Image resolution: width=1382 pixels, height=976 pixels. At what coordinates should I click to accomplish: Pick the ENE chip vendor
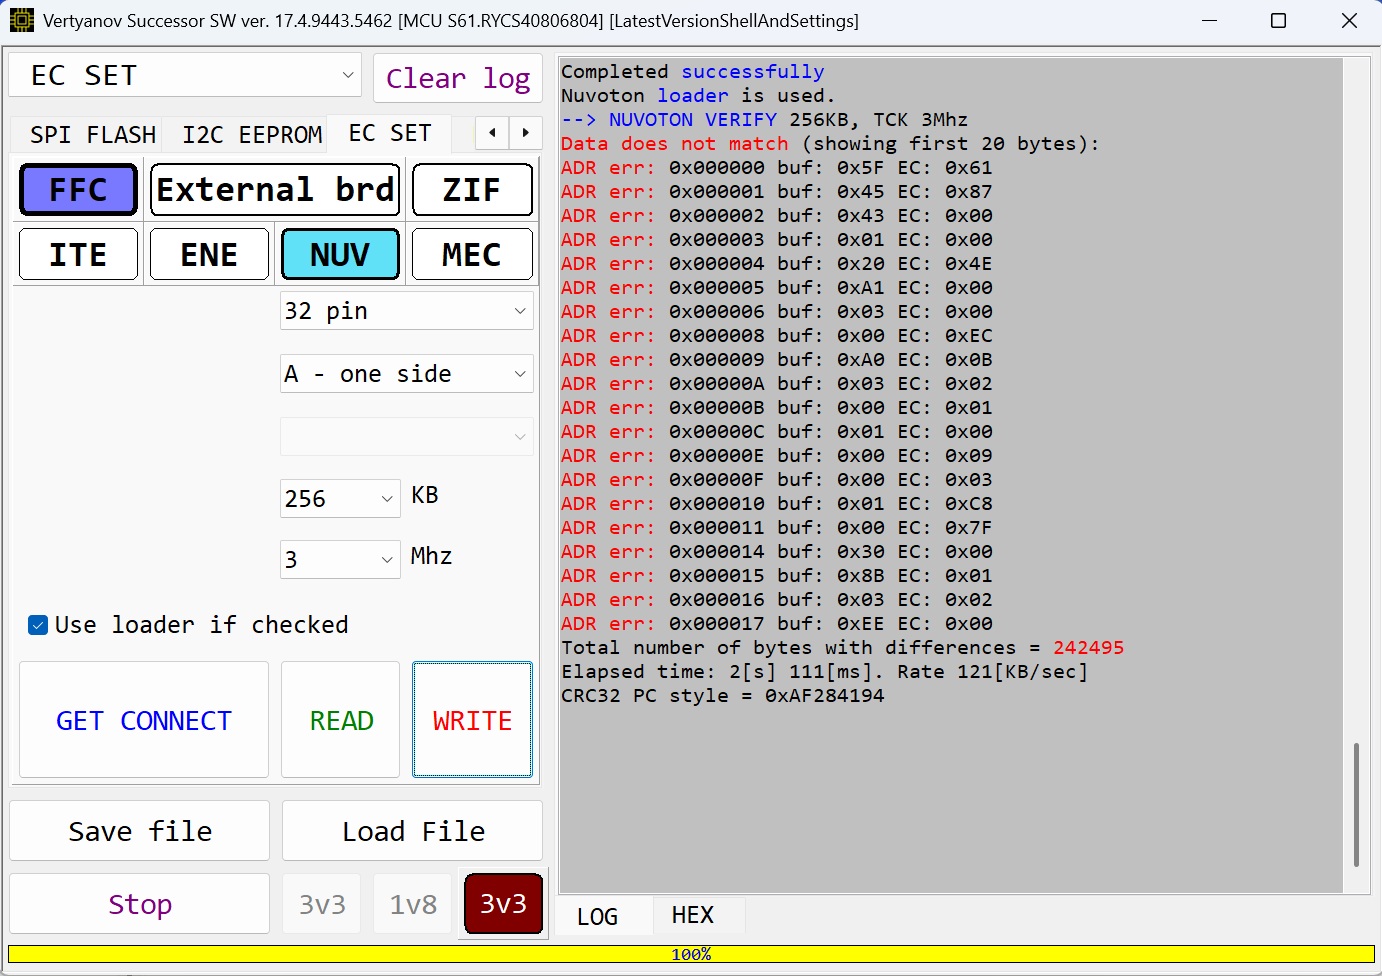coord(209,255)
